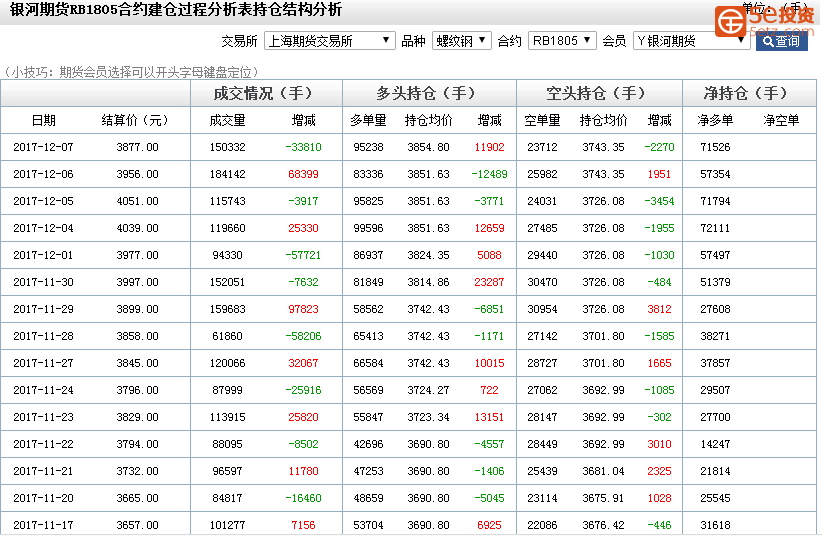This screenshot has width=822, height=536.
Task: Select date cell 2017-11-24
Action: [44, 390]
